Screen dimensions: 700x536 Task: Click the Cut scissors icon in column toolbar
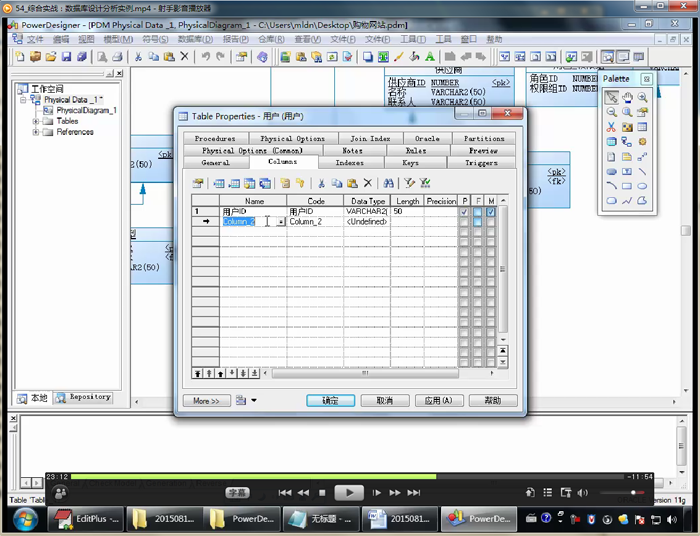(321, 183)
